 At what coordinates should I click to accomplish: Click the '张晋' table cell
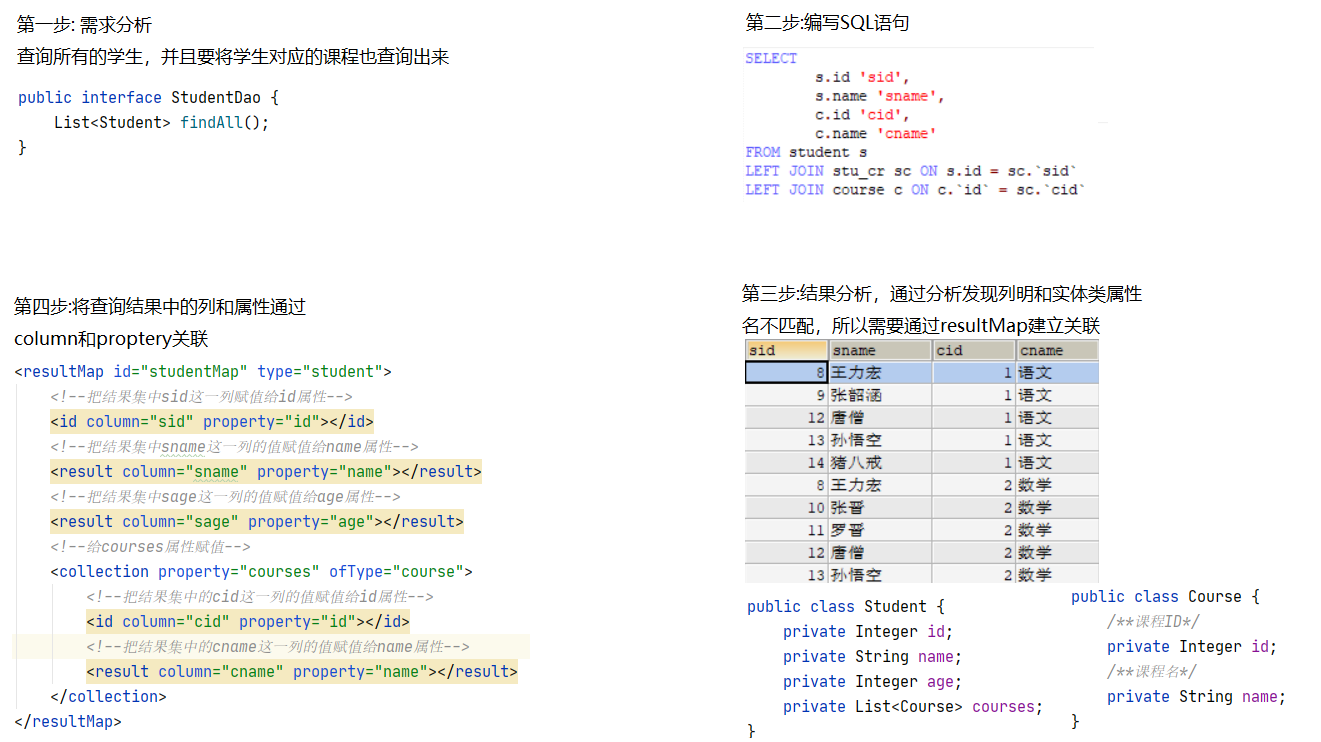point(881,507)
